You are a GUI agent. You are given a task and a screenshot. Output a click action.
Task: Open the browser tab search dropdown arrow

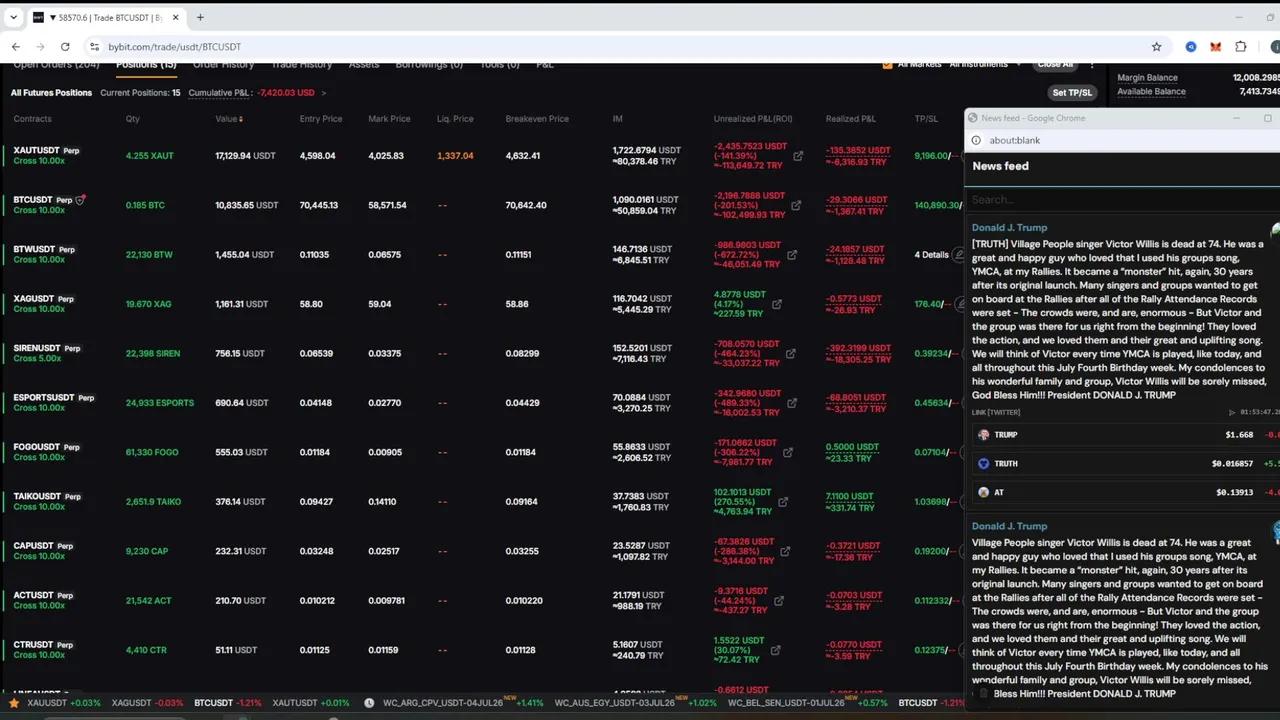[13, 17]
